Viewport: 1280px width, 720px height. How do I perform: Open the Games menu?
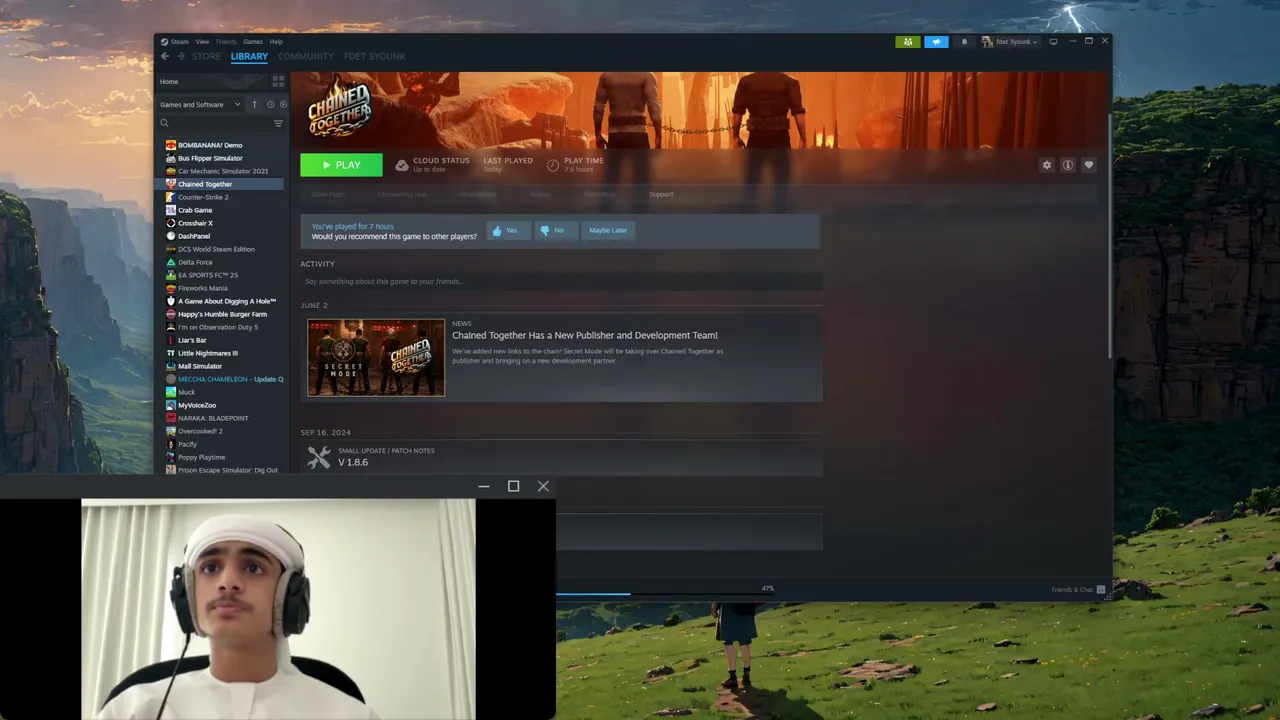click(253, 42)
